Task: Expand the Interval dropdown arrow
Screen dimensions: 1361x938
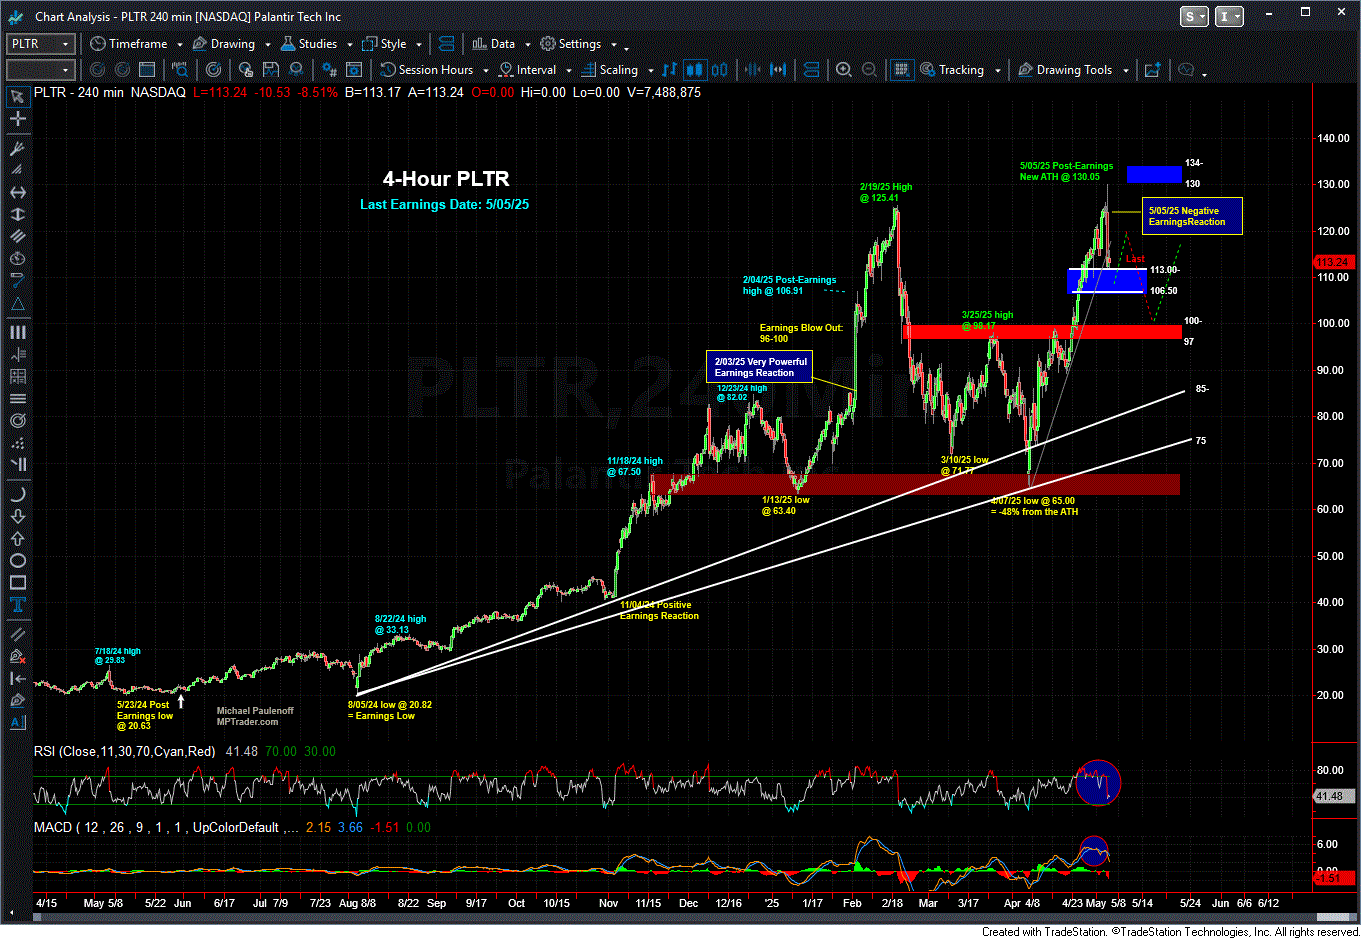Action: point(569,71)
